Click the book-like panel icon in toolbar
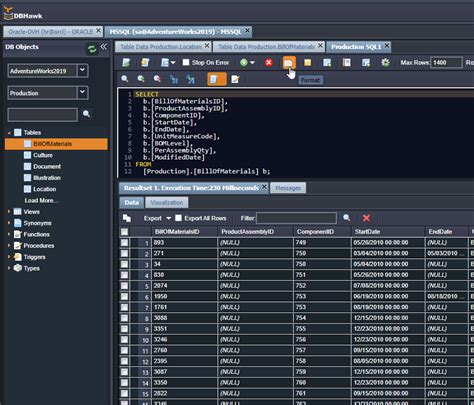The height and width of the screenshot is (405, 474). [x=347, y=62]
